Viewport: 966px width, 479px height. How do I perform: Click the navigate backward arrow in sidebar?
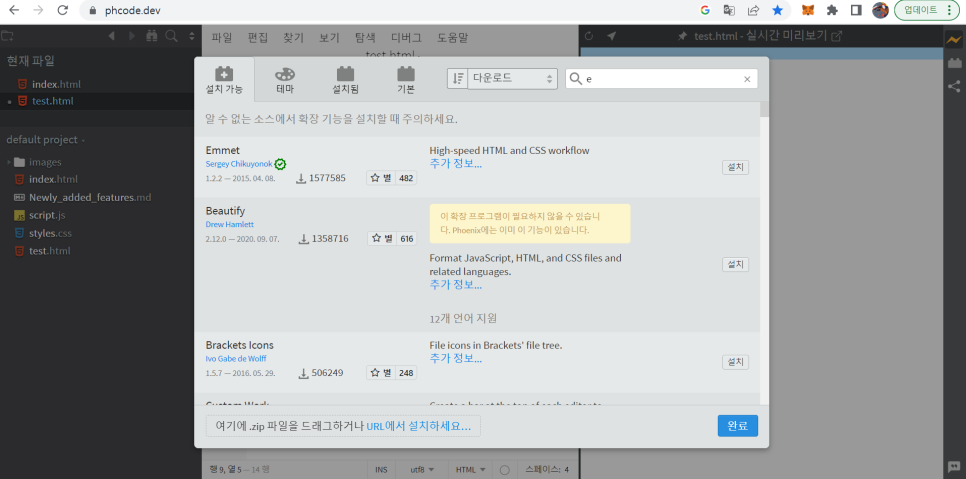pos(112,36)
